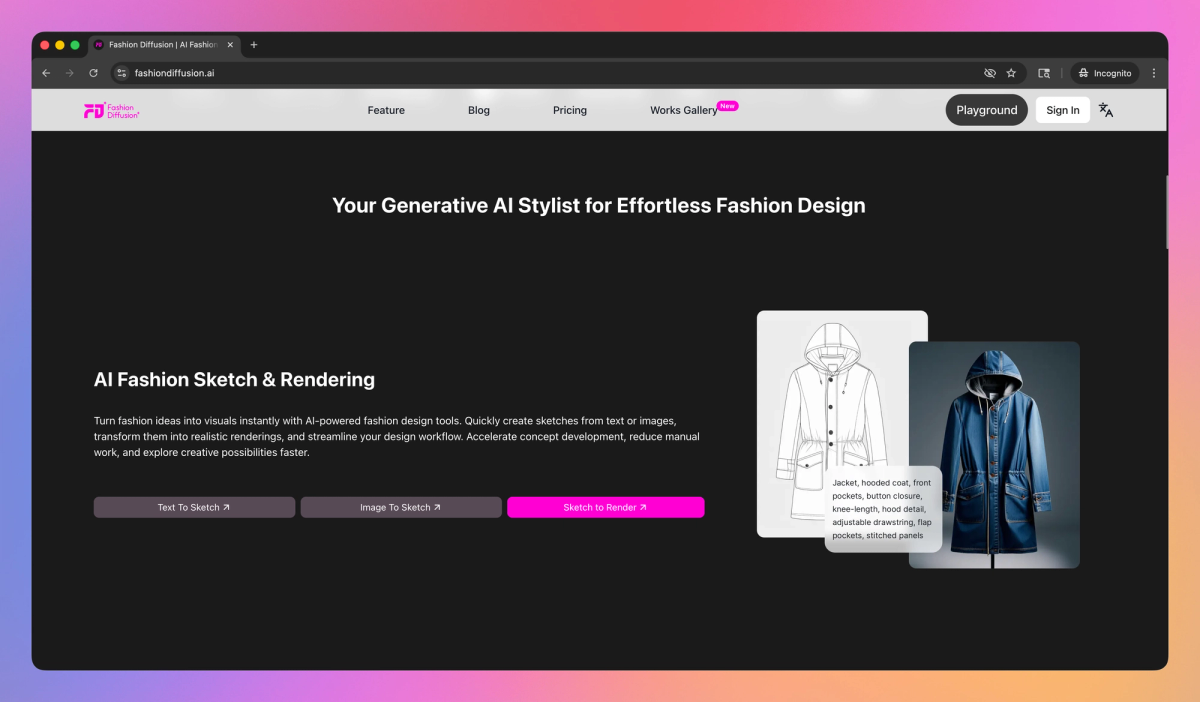Open reading mode search icon in toolbar
The width and height of the screenshot is (1200, 702).
tap(1044, 72)
